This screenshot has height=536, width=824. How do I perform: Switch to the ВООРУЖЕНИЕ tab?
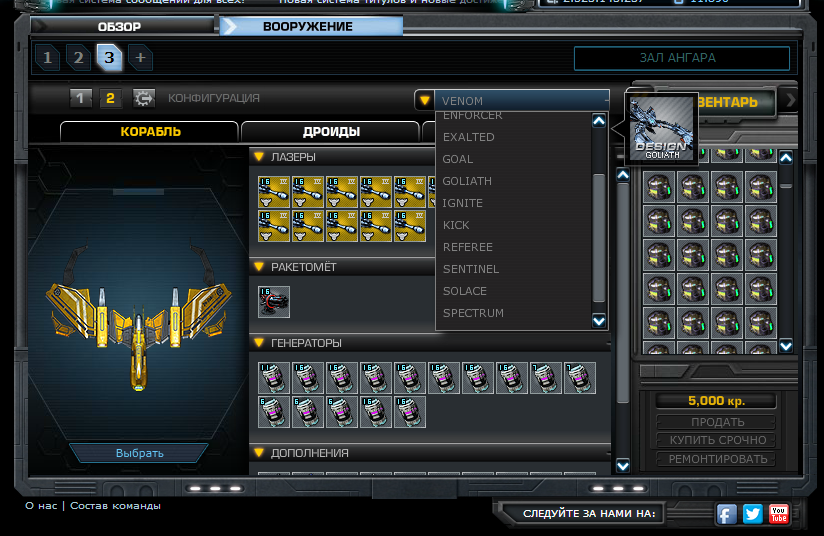[311, 26]
